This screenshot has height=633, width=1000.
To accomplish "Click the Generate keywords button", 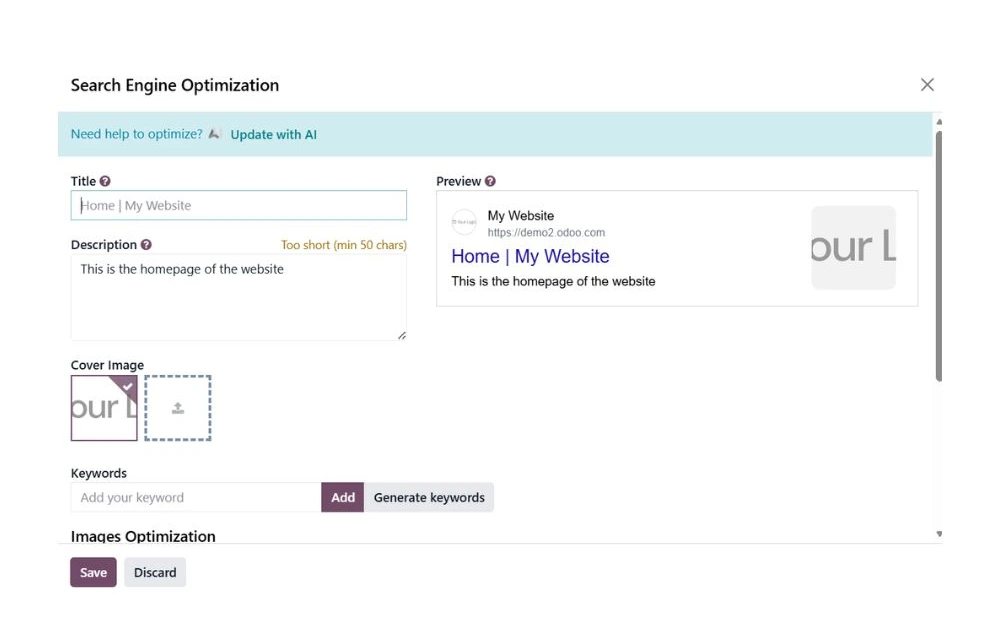I will pyautogui.click(x=429, y=497).
